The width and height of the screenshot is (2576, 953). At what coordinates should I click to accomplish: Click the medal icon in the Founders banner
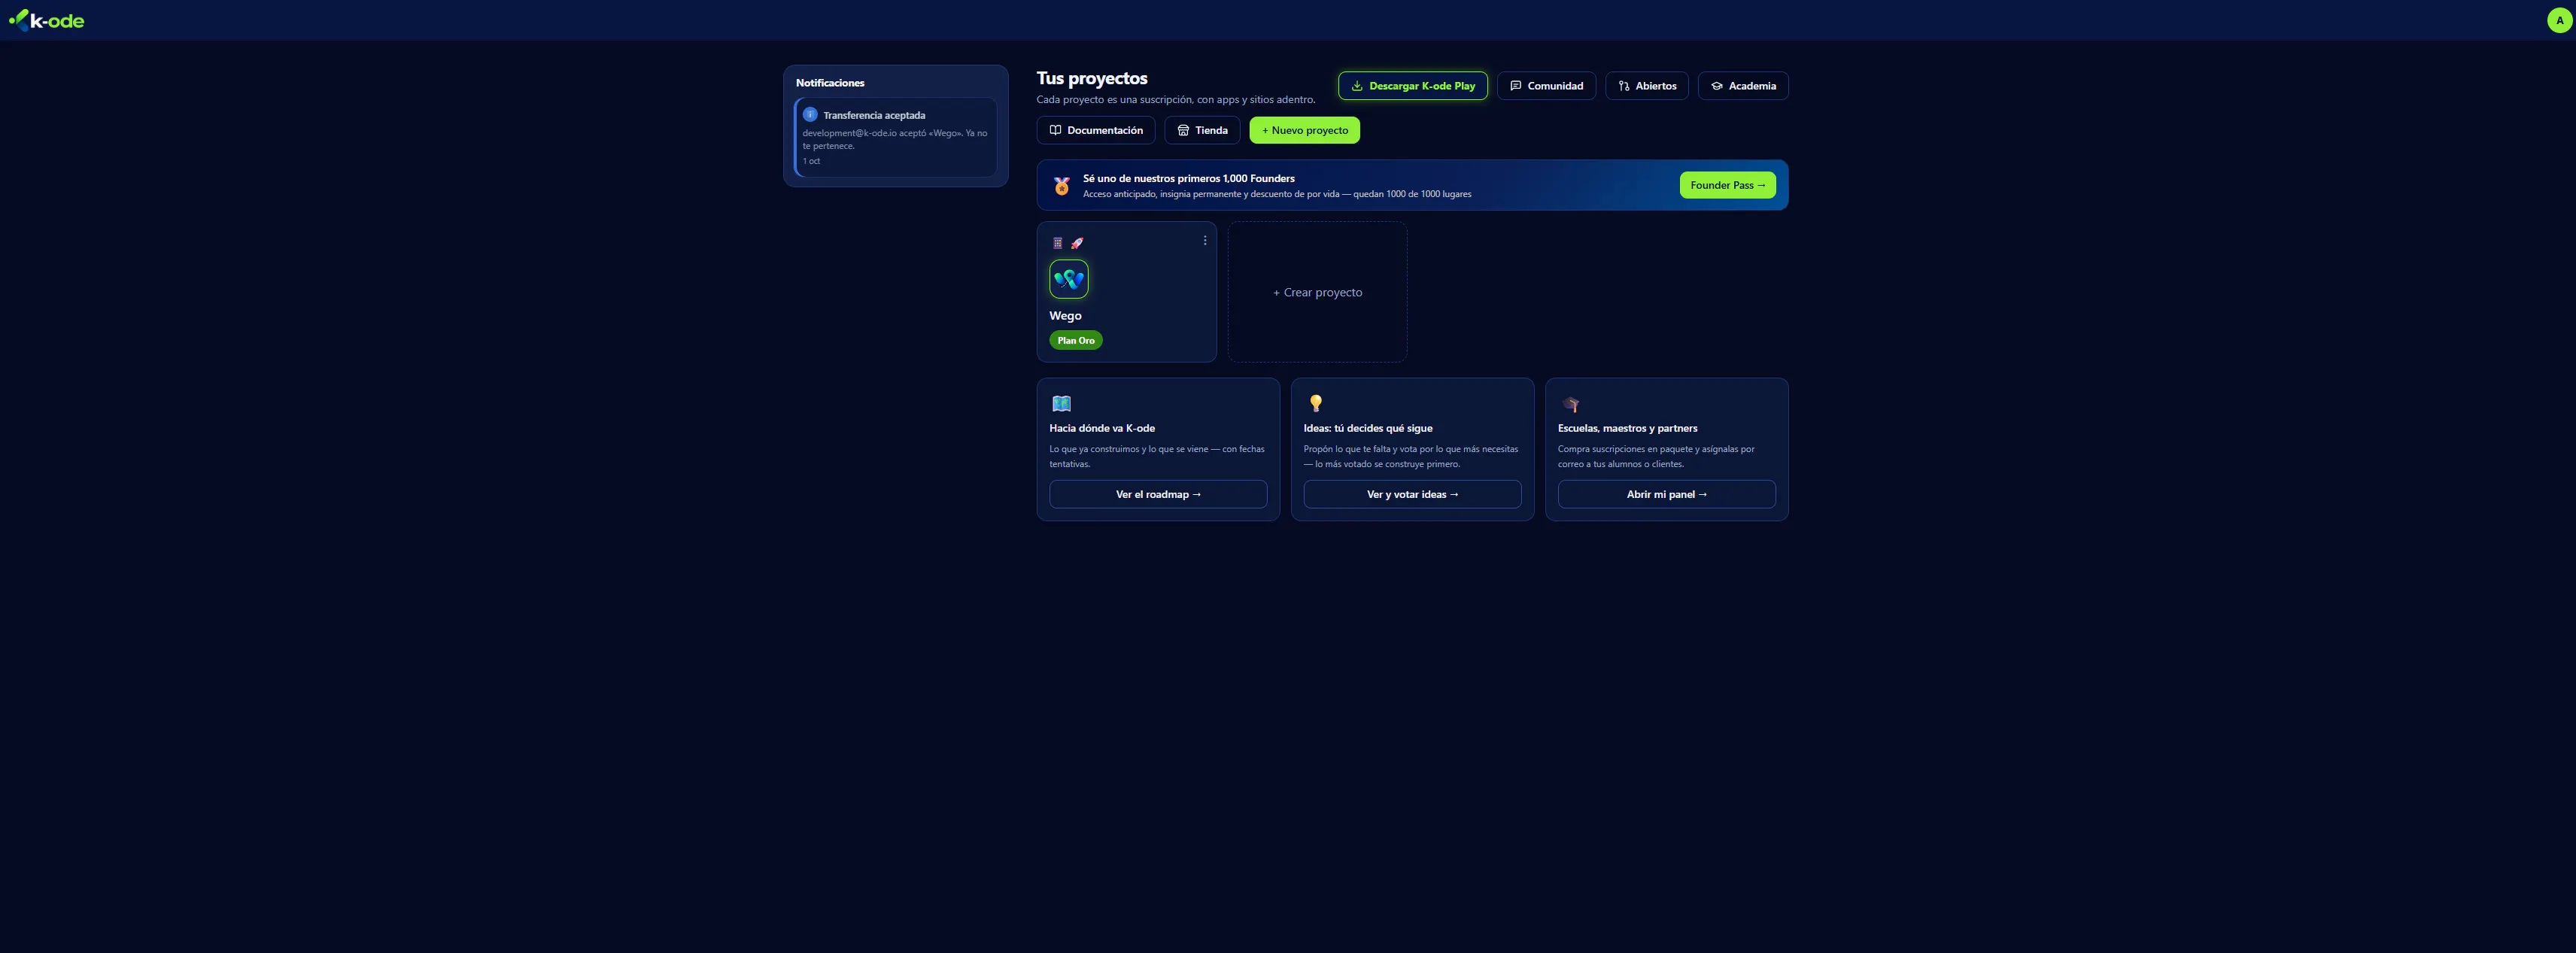[1061, 186]
